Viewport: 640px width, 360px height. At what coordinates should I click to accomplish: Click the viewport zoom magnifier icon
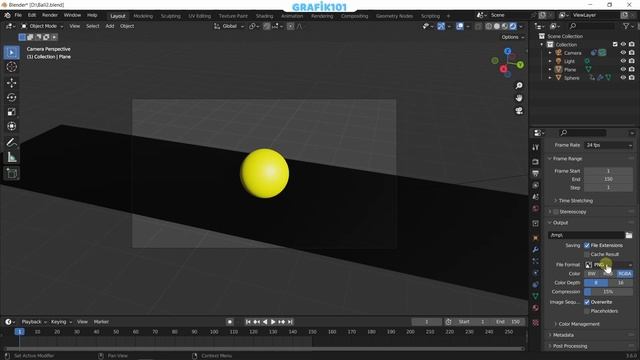(x=519, y=86)
